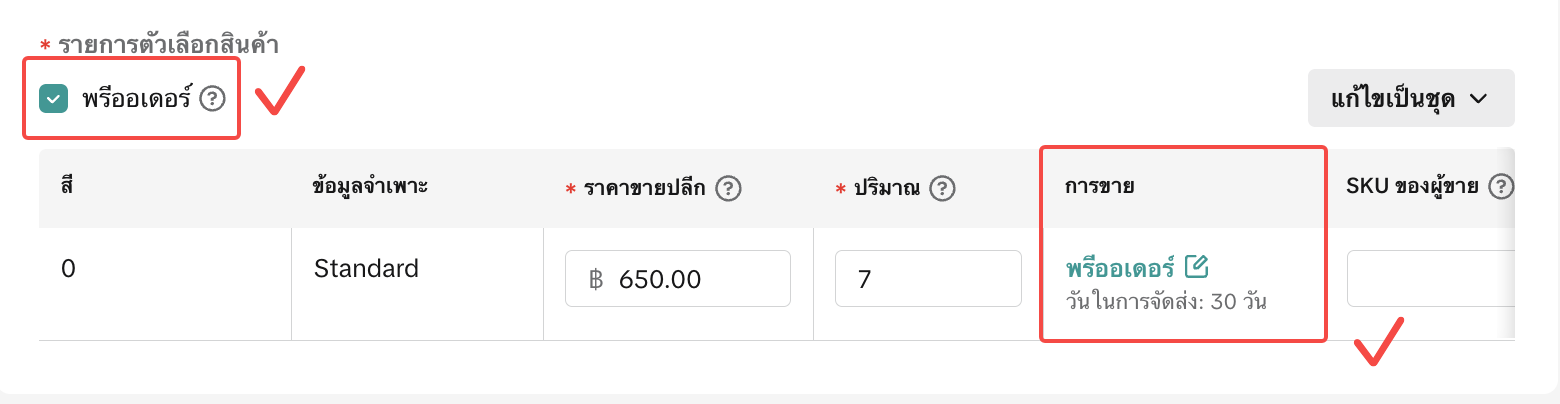Click the สี column header
The image size is (1560, 404).
[67, 187]
